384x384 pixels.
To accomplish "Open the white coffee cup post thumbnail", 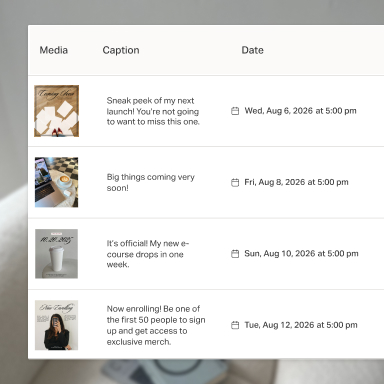I will [57, 254].
